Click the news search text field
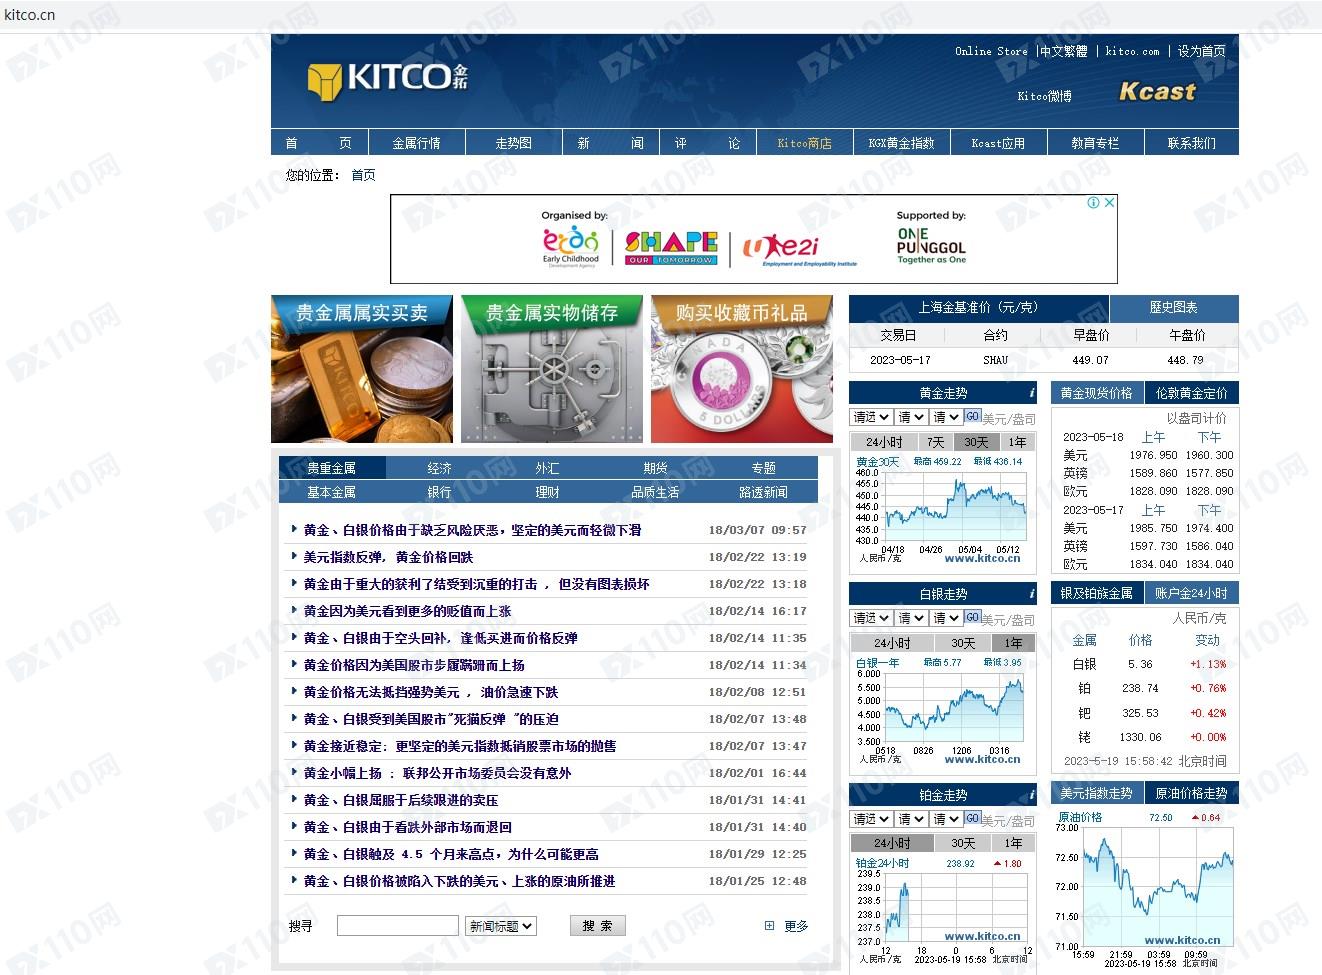The width and height of the screenshot is (1322, 975). 397,926
